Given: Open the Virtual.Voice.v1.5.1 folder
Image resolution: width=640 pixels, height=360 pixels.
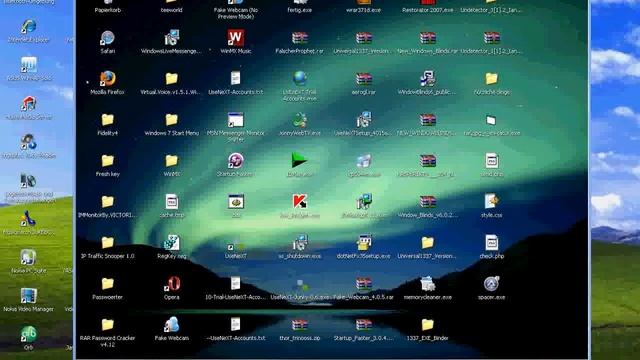Looking at the screenshot, I should (171, 79).
